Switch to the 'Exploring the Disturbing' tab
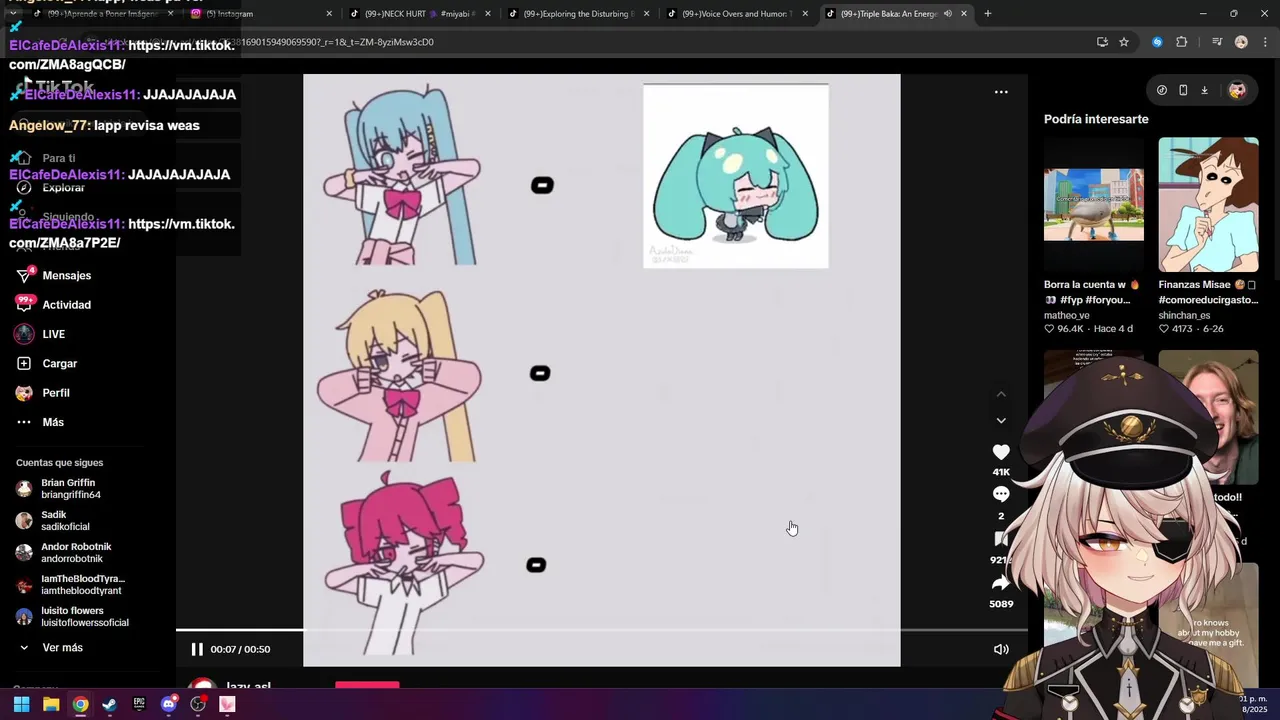This screenshot has height=720, width=1280. click(578, 14)
